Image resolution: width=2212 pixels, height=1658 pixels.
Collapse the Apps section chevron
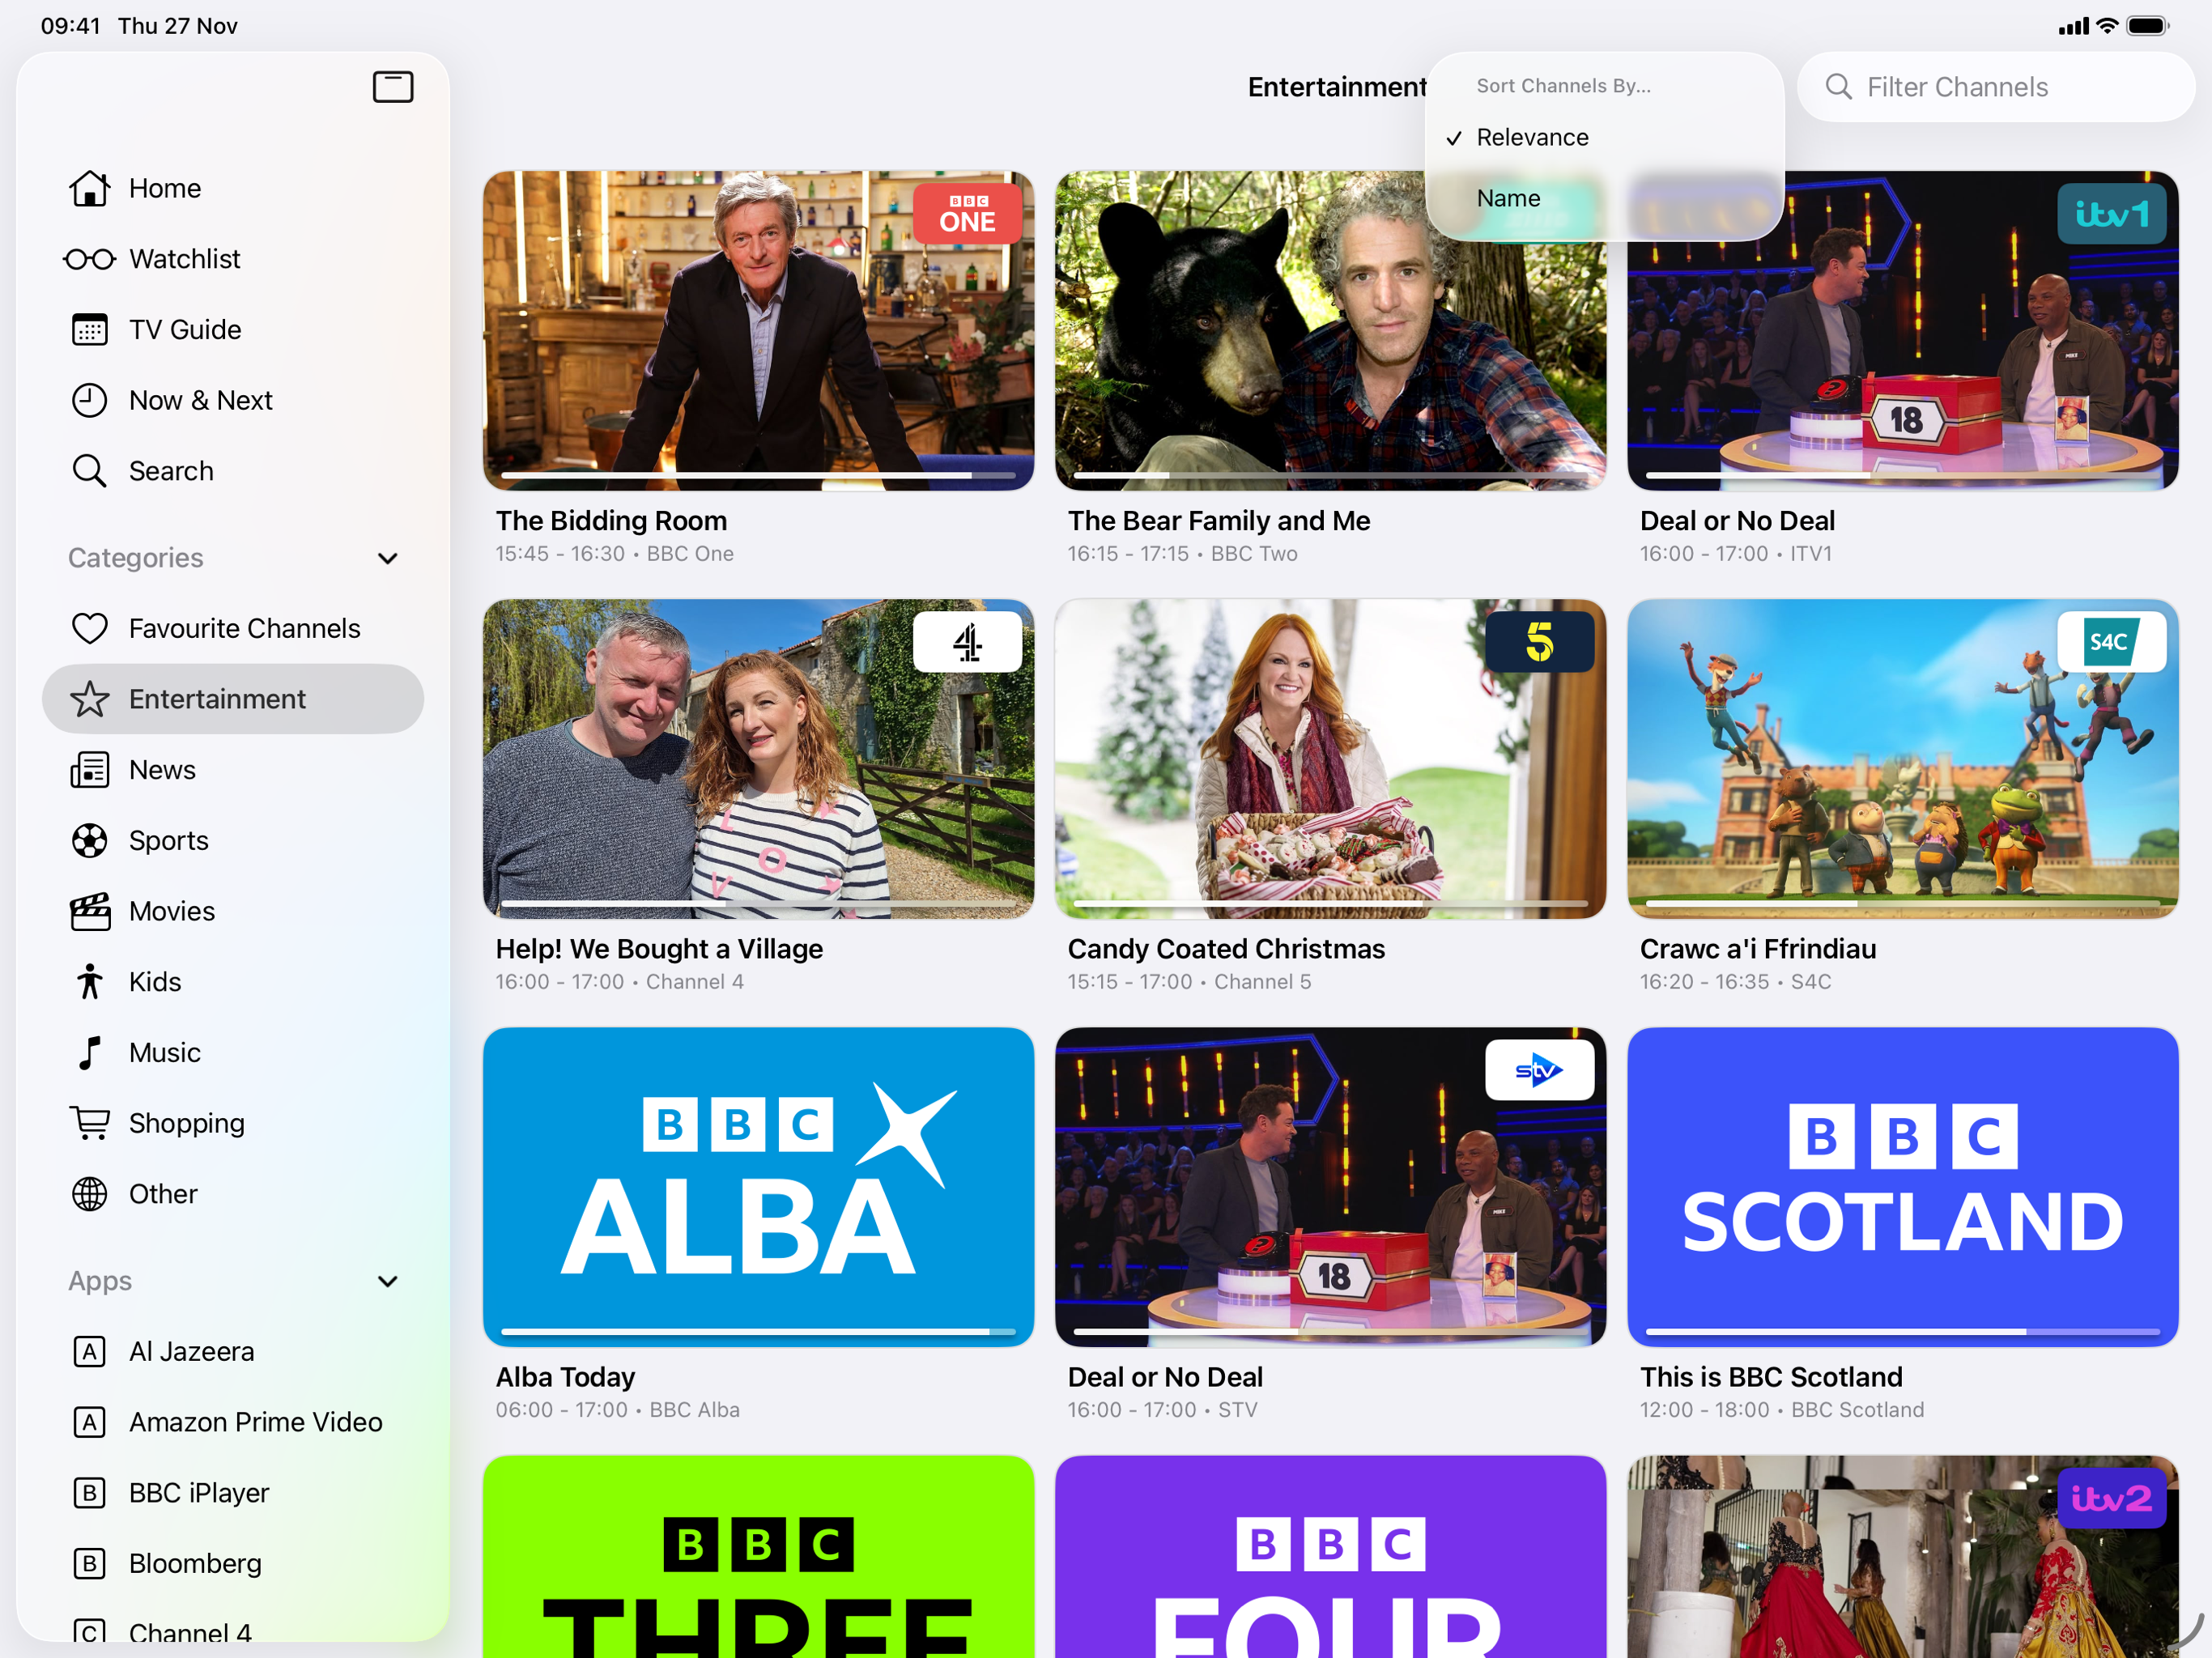(x=388, y=1281)
